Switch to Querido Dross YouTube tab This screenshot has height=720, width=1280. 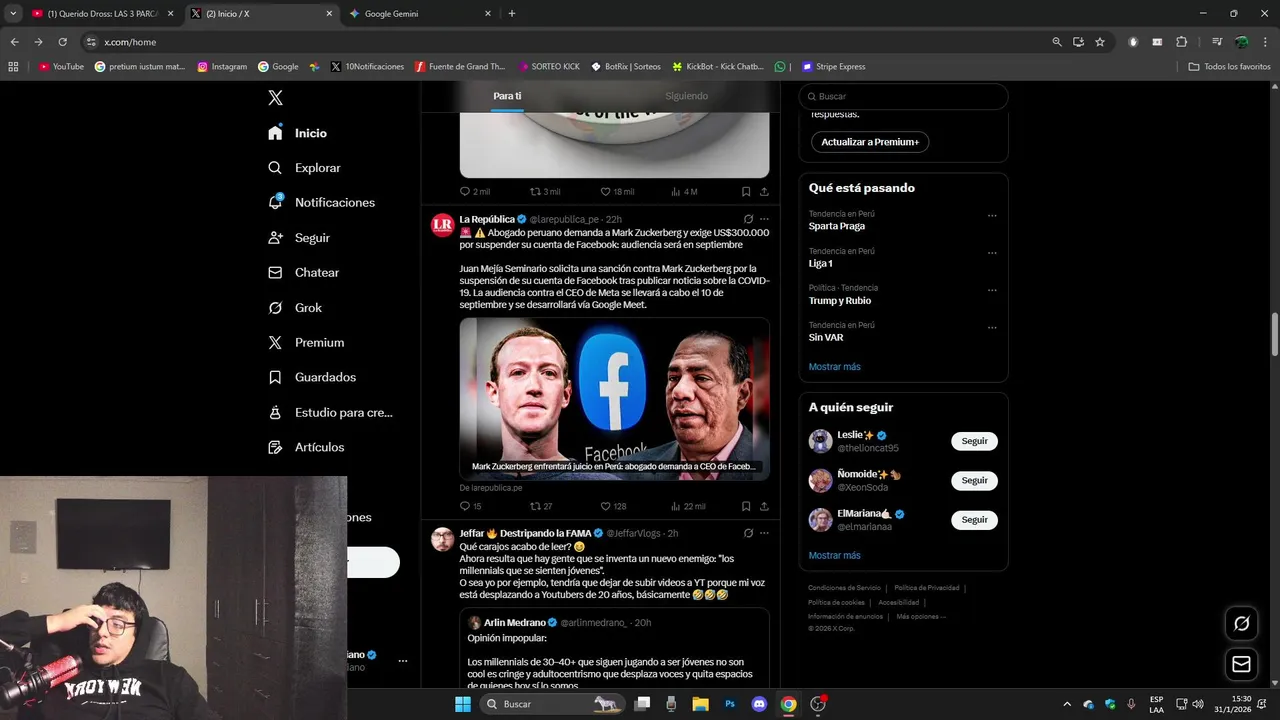(x=101, y=14)
